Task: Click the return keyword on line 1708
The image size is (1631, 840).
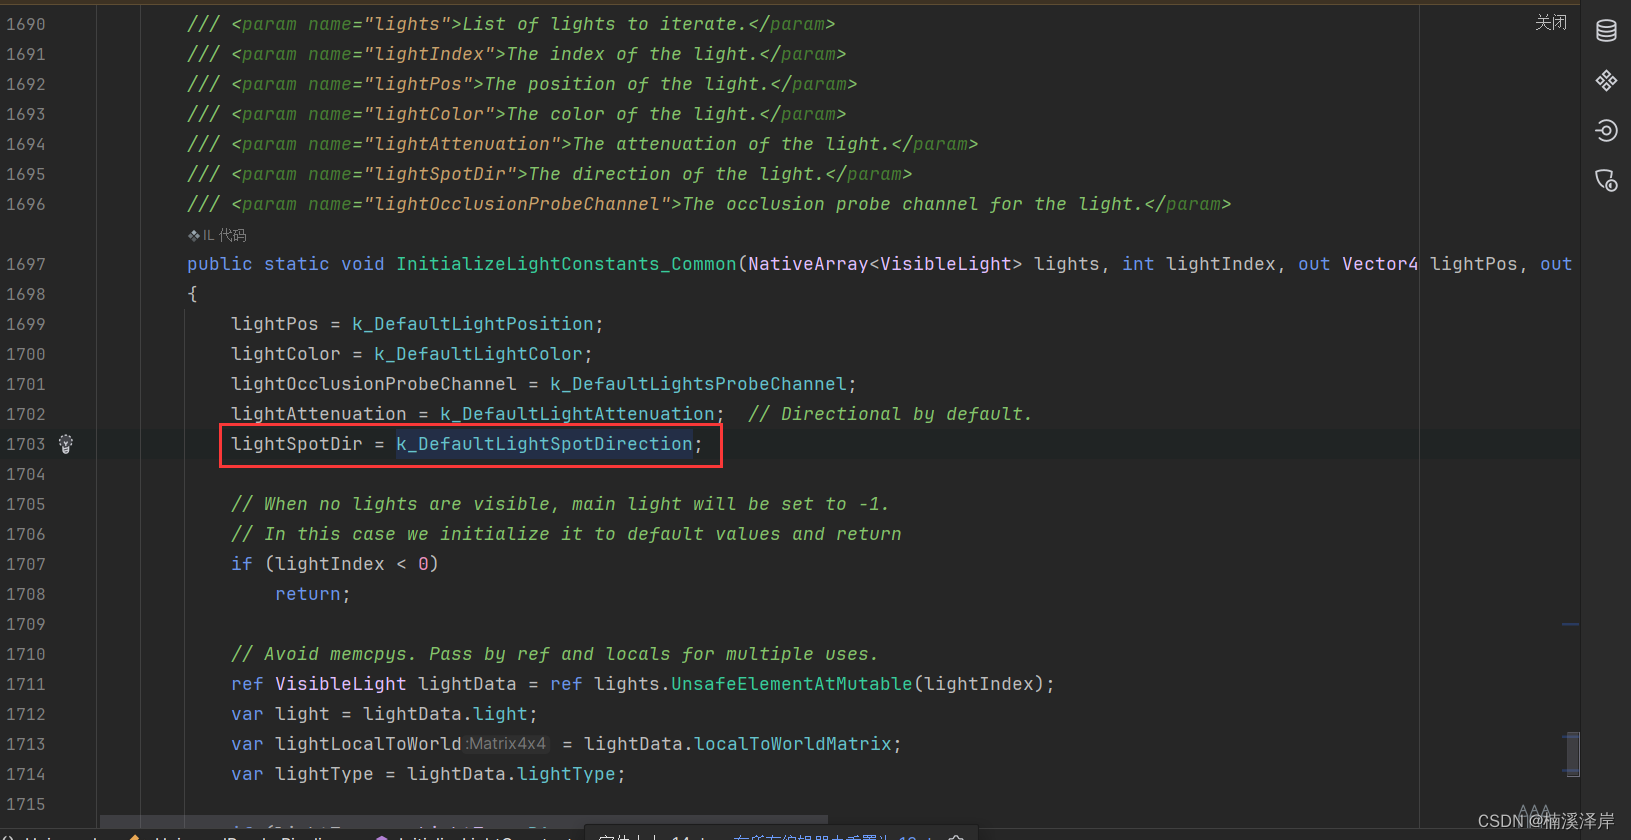Action: pos(308,594)
